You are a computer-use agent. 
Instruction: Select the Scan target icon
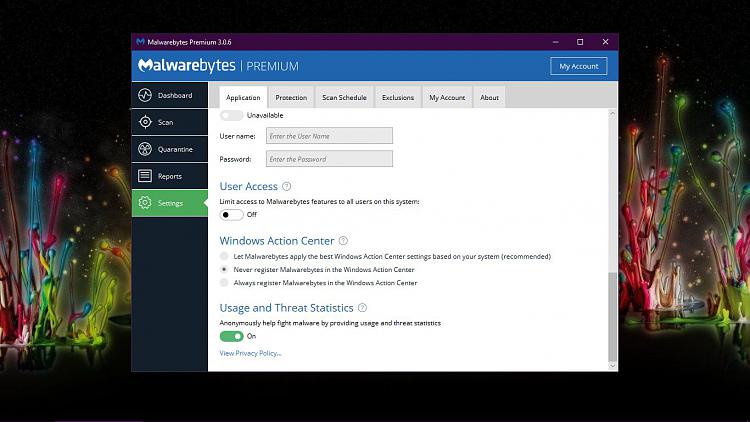(x=145, y=122)
